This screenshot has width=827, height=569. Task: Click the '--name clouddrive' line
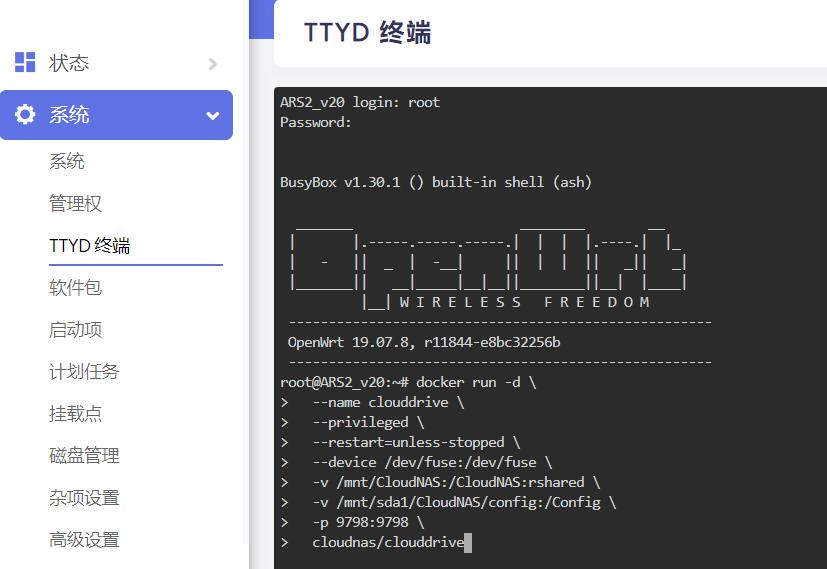388,402
